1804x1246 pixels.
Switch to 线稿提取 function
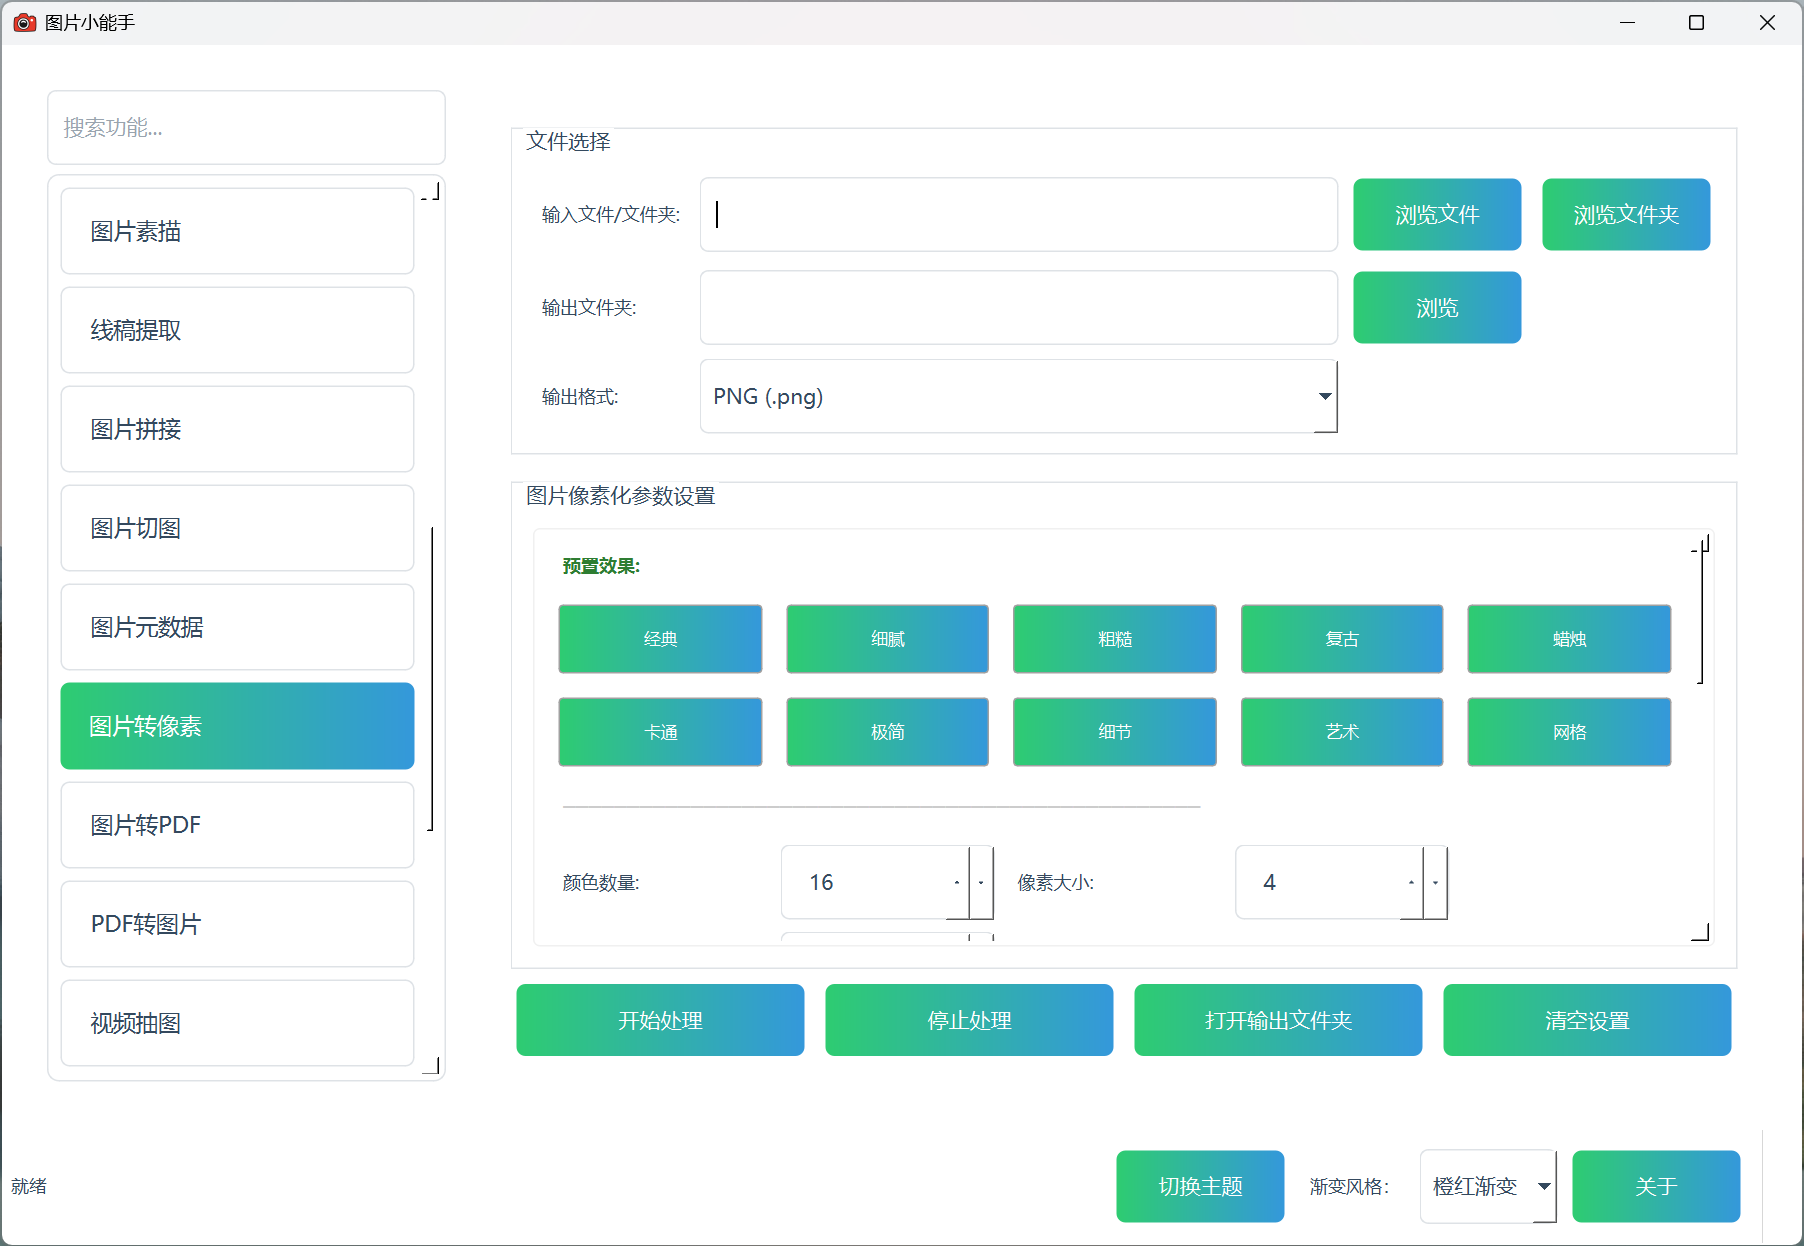(x=237, y=330)
